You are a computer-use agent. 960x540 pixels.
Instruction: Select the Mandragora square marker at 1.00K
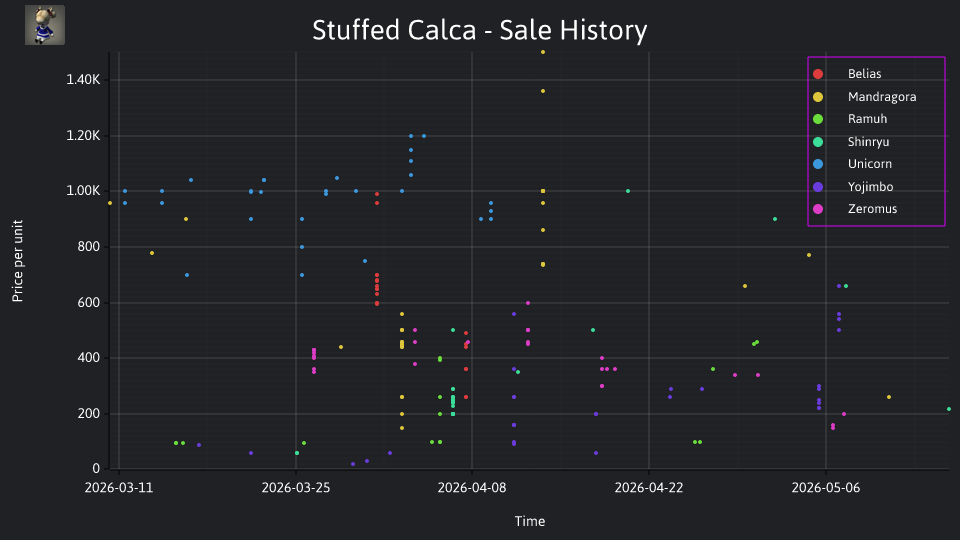click(x=543, y=191)
